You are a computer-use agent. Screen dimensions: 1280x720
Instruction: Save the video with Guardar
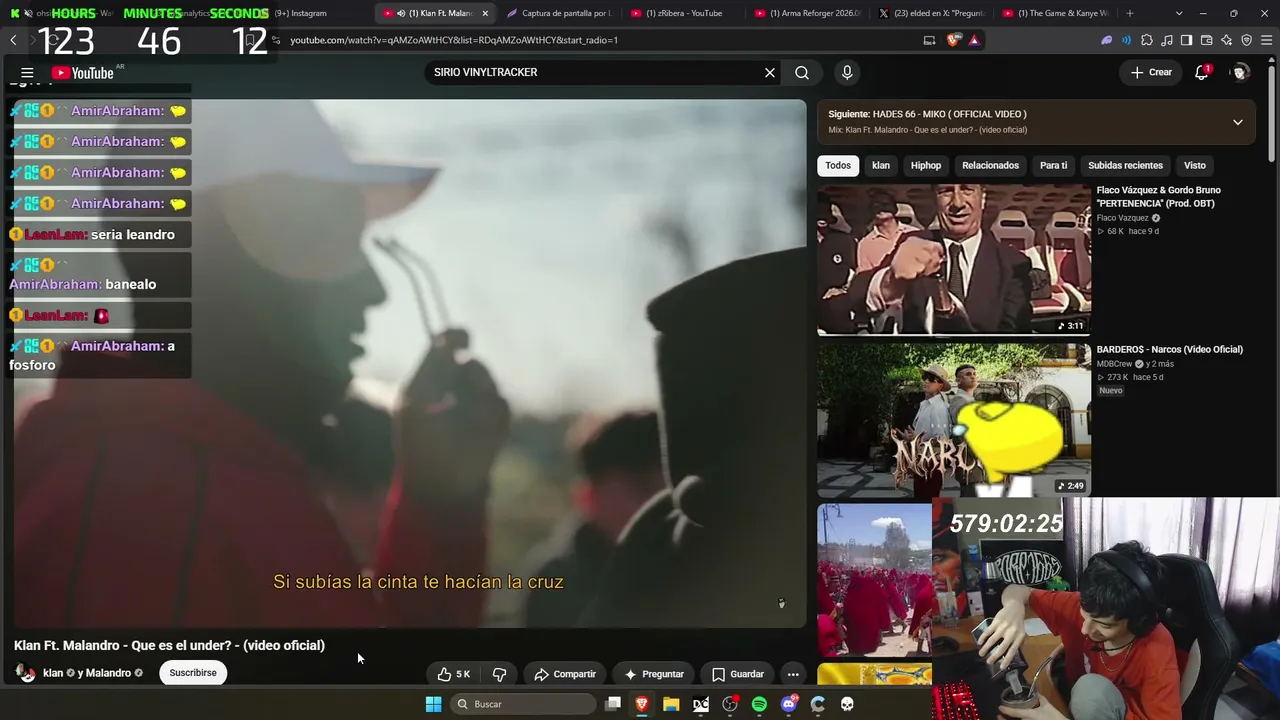(x=738, y=674)
